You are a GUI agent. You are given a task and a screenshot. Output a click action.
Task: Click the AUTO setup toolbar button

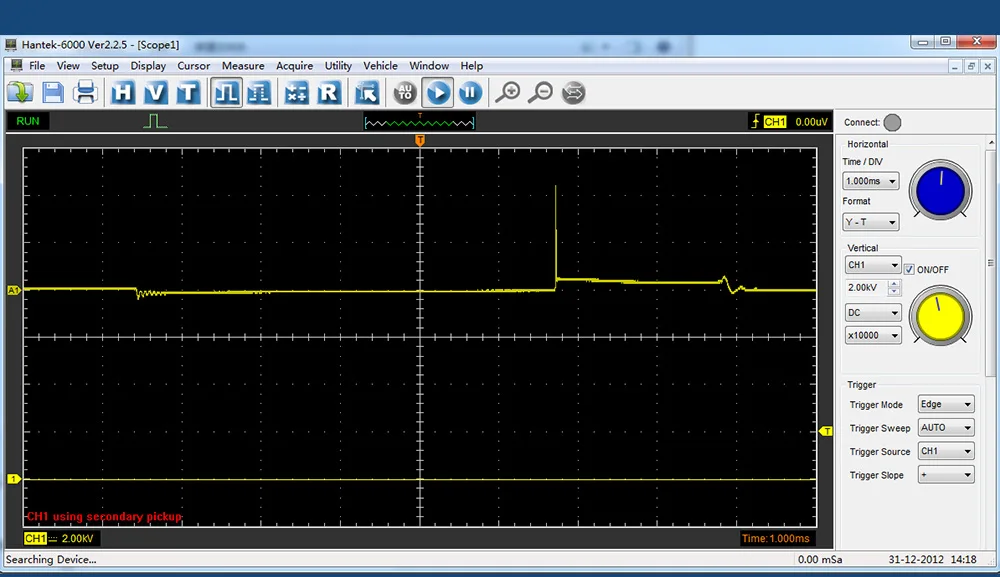[405, 93]
